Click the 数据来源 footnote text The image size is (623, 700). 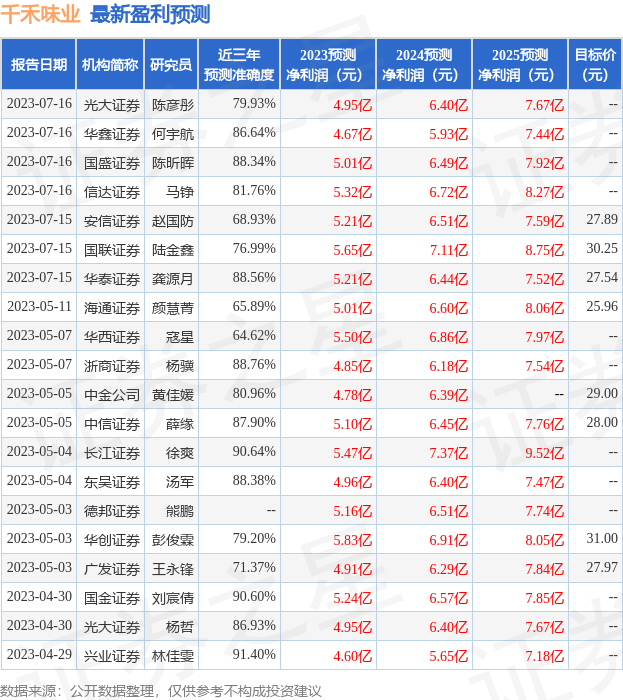pyautogui.click(x=161, y=691)
